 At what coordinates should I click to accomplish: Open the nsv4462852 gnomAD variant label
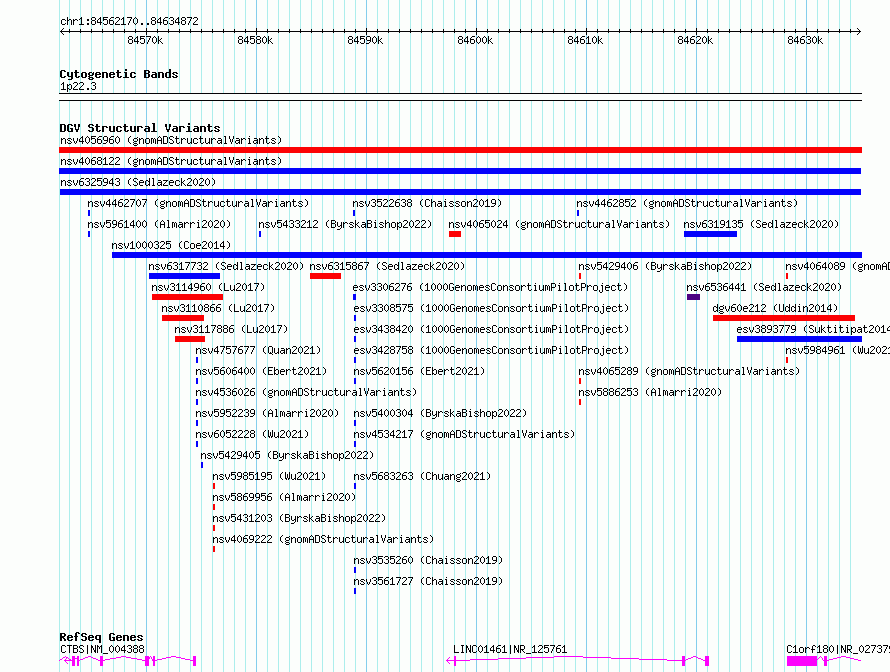click(687, 203)
